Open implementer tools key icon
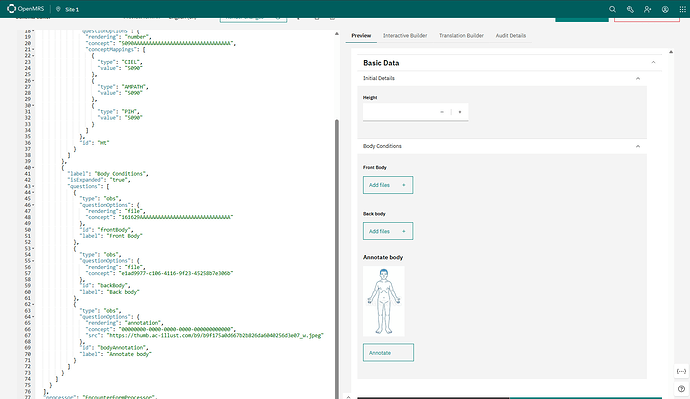This screenshot has width=690, height=399. 630,9
